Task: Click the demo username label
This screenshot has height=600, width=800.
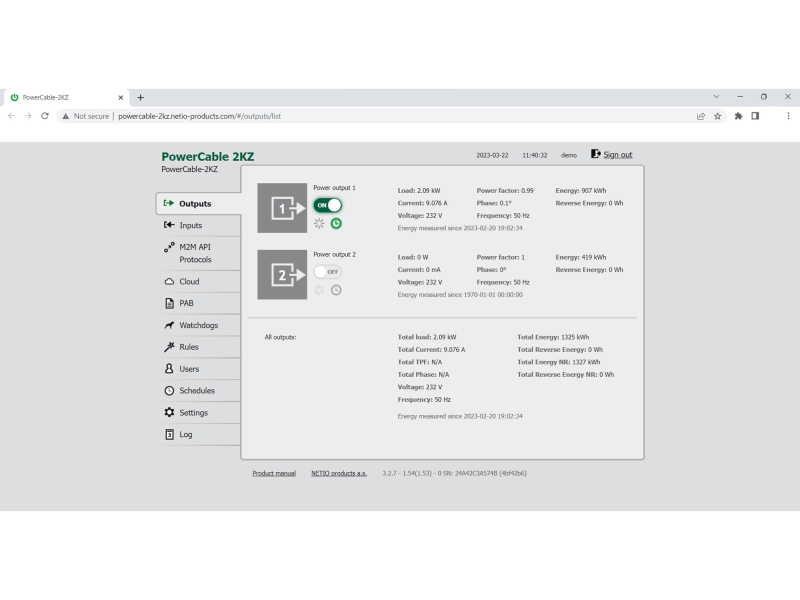Action: pyautogui.click(x=569, y=155)
